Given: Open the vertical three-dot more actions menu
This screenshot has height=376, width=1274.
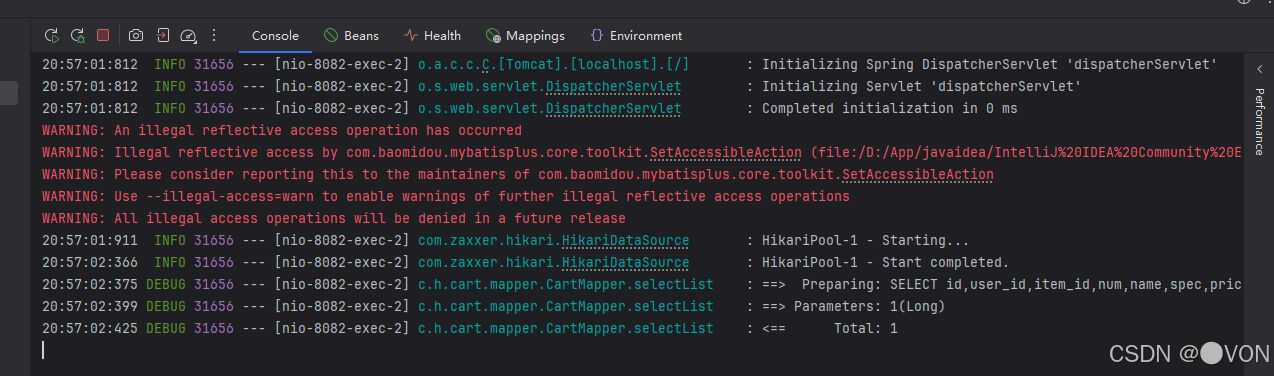Looking at the screenshot, I should pyautogui.click(x=213, y=35).
